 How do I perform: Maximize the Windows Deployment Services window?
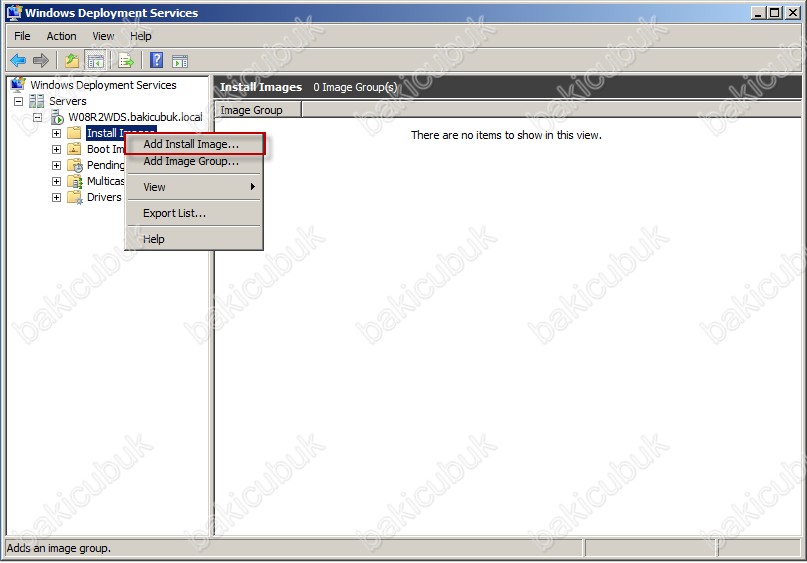point(774,13)
